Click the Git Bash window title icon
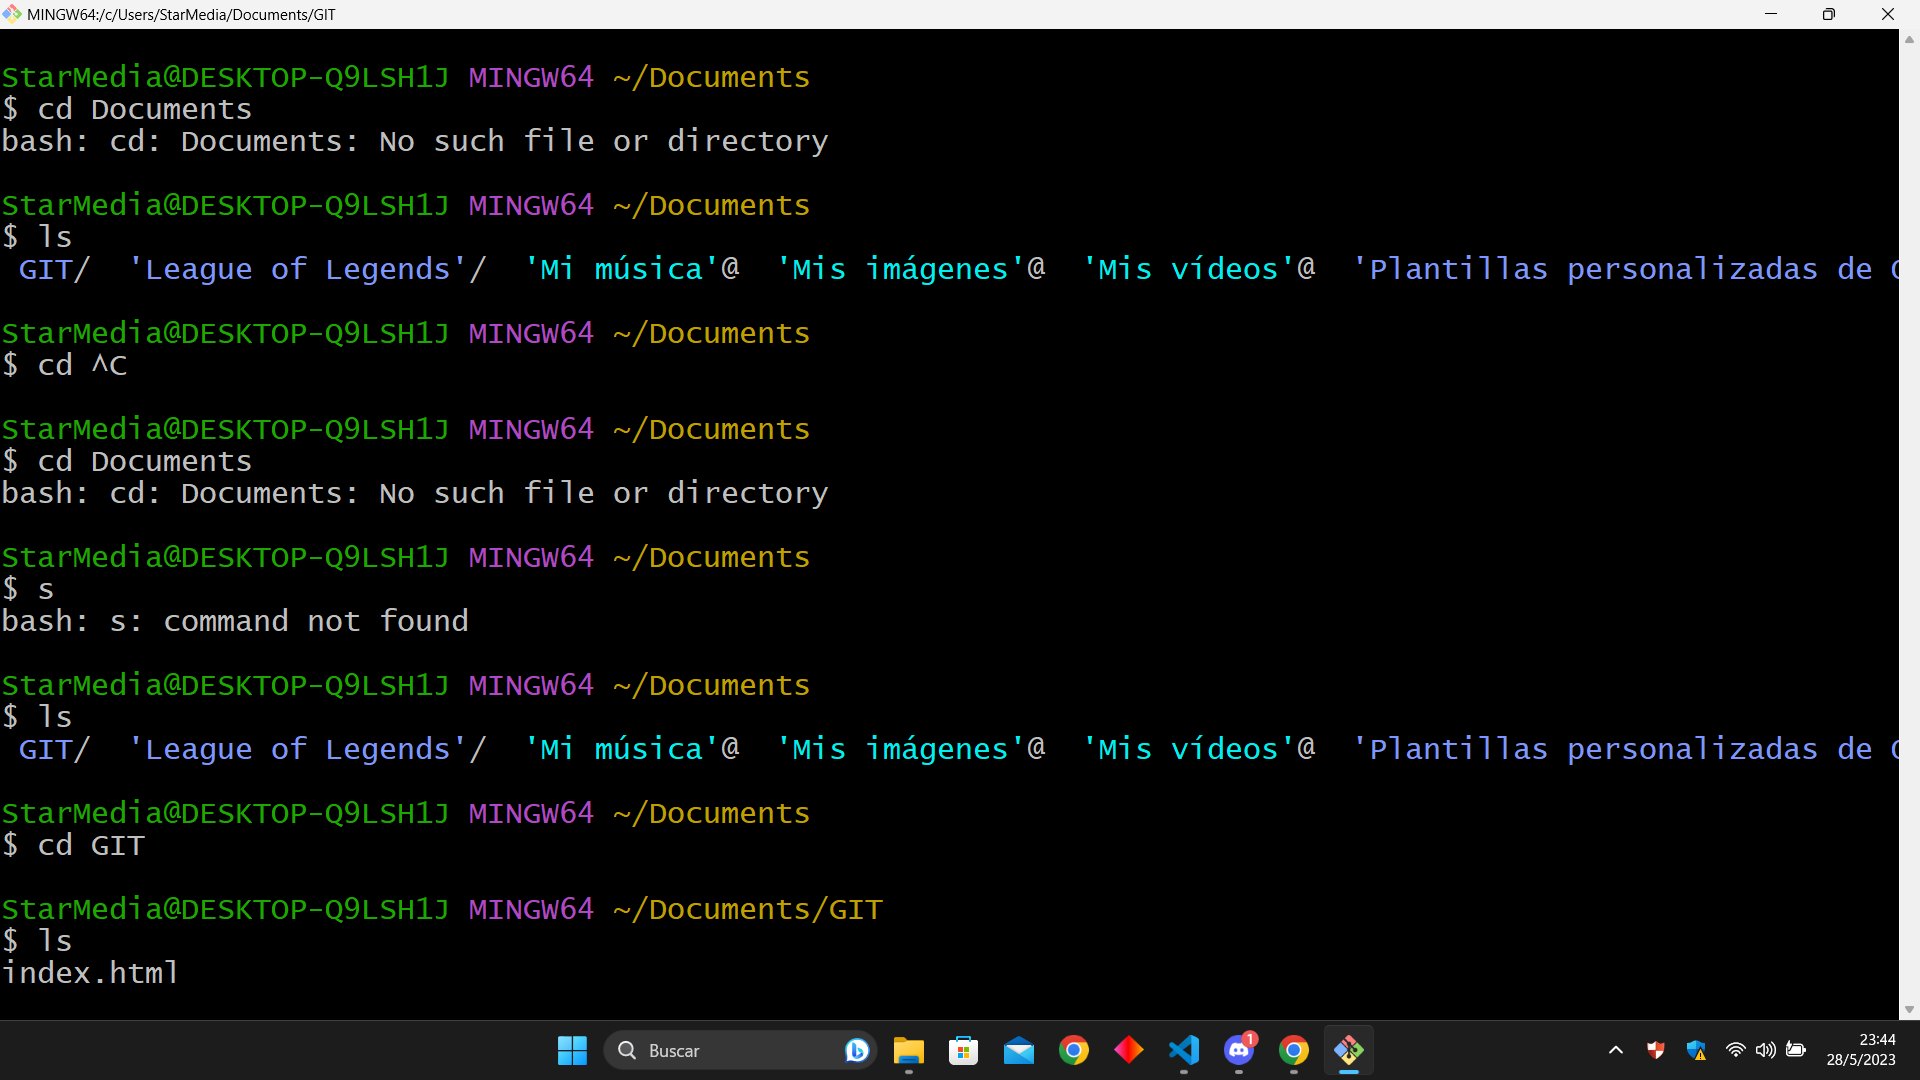The image size is (1920, 1080). pos(12,14)
